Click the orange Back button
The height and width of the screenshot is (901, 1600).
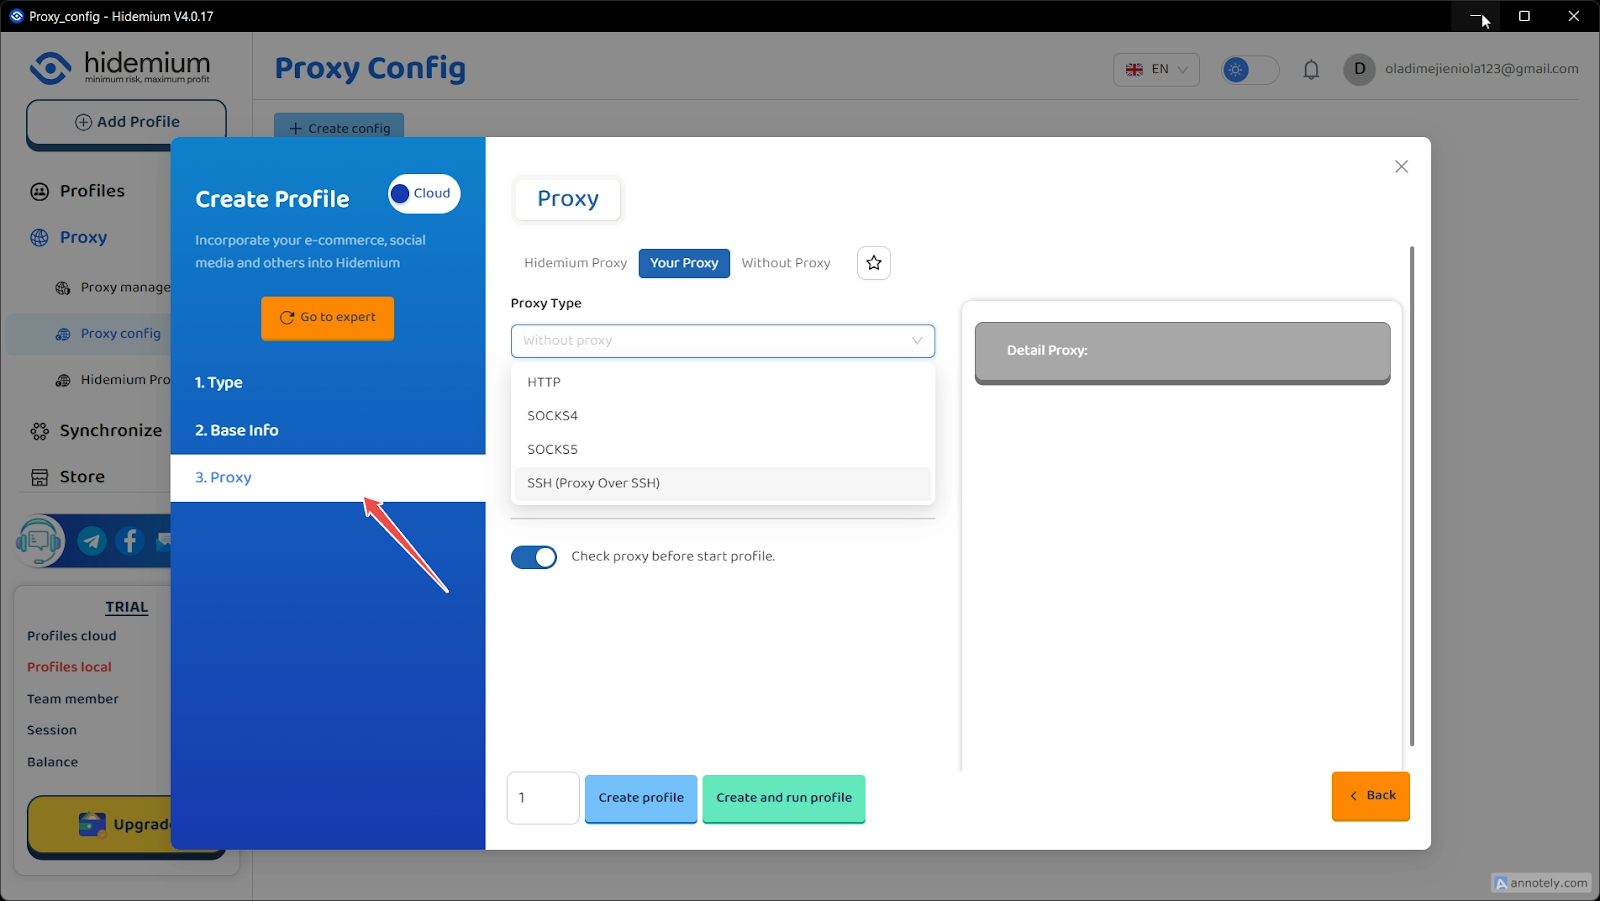[1371, 796]
